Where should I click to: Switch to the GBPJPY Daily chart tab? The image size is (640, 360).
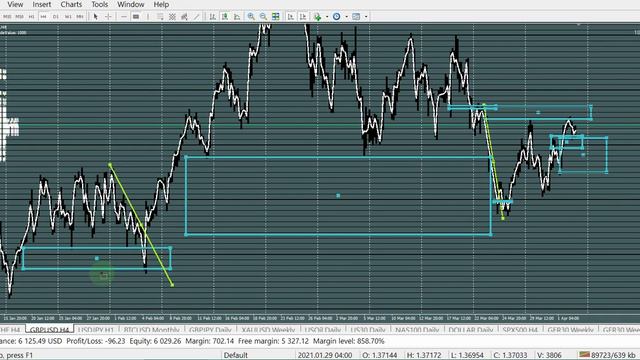click(211, 330)
